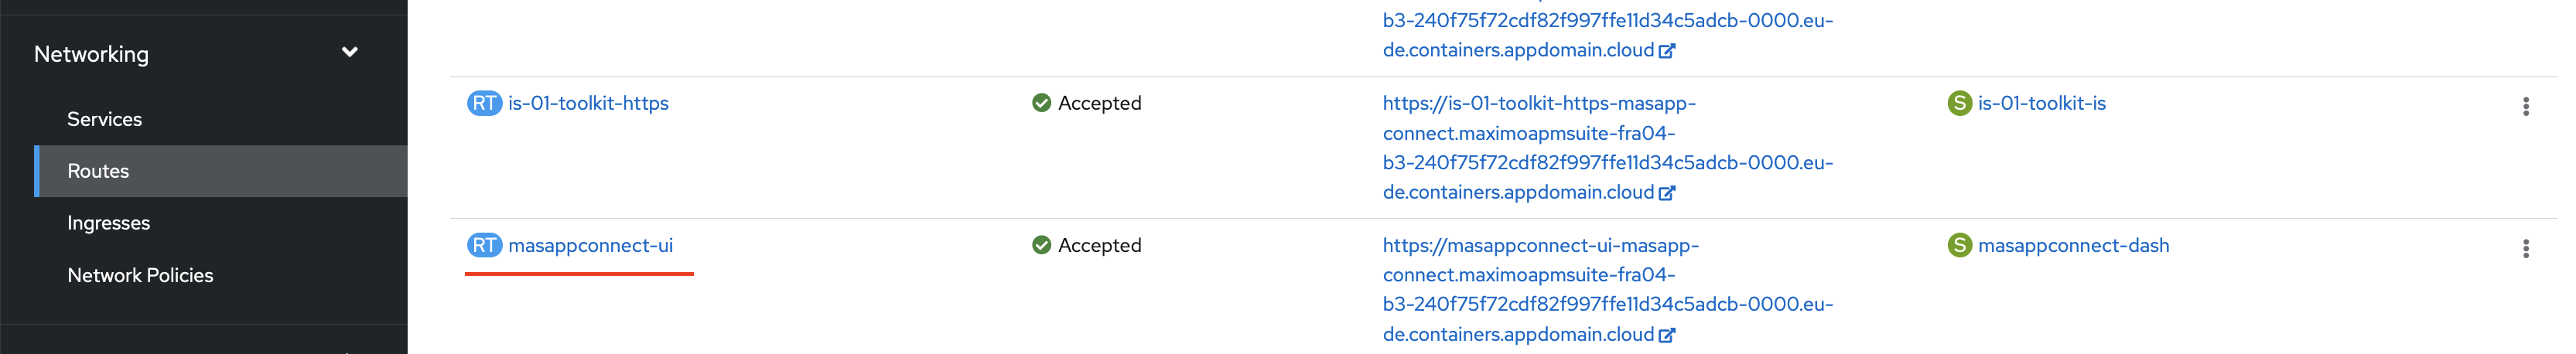
Task: Open the is-01-toolkit-https route name link
Action: (588, 103)
